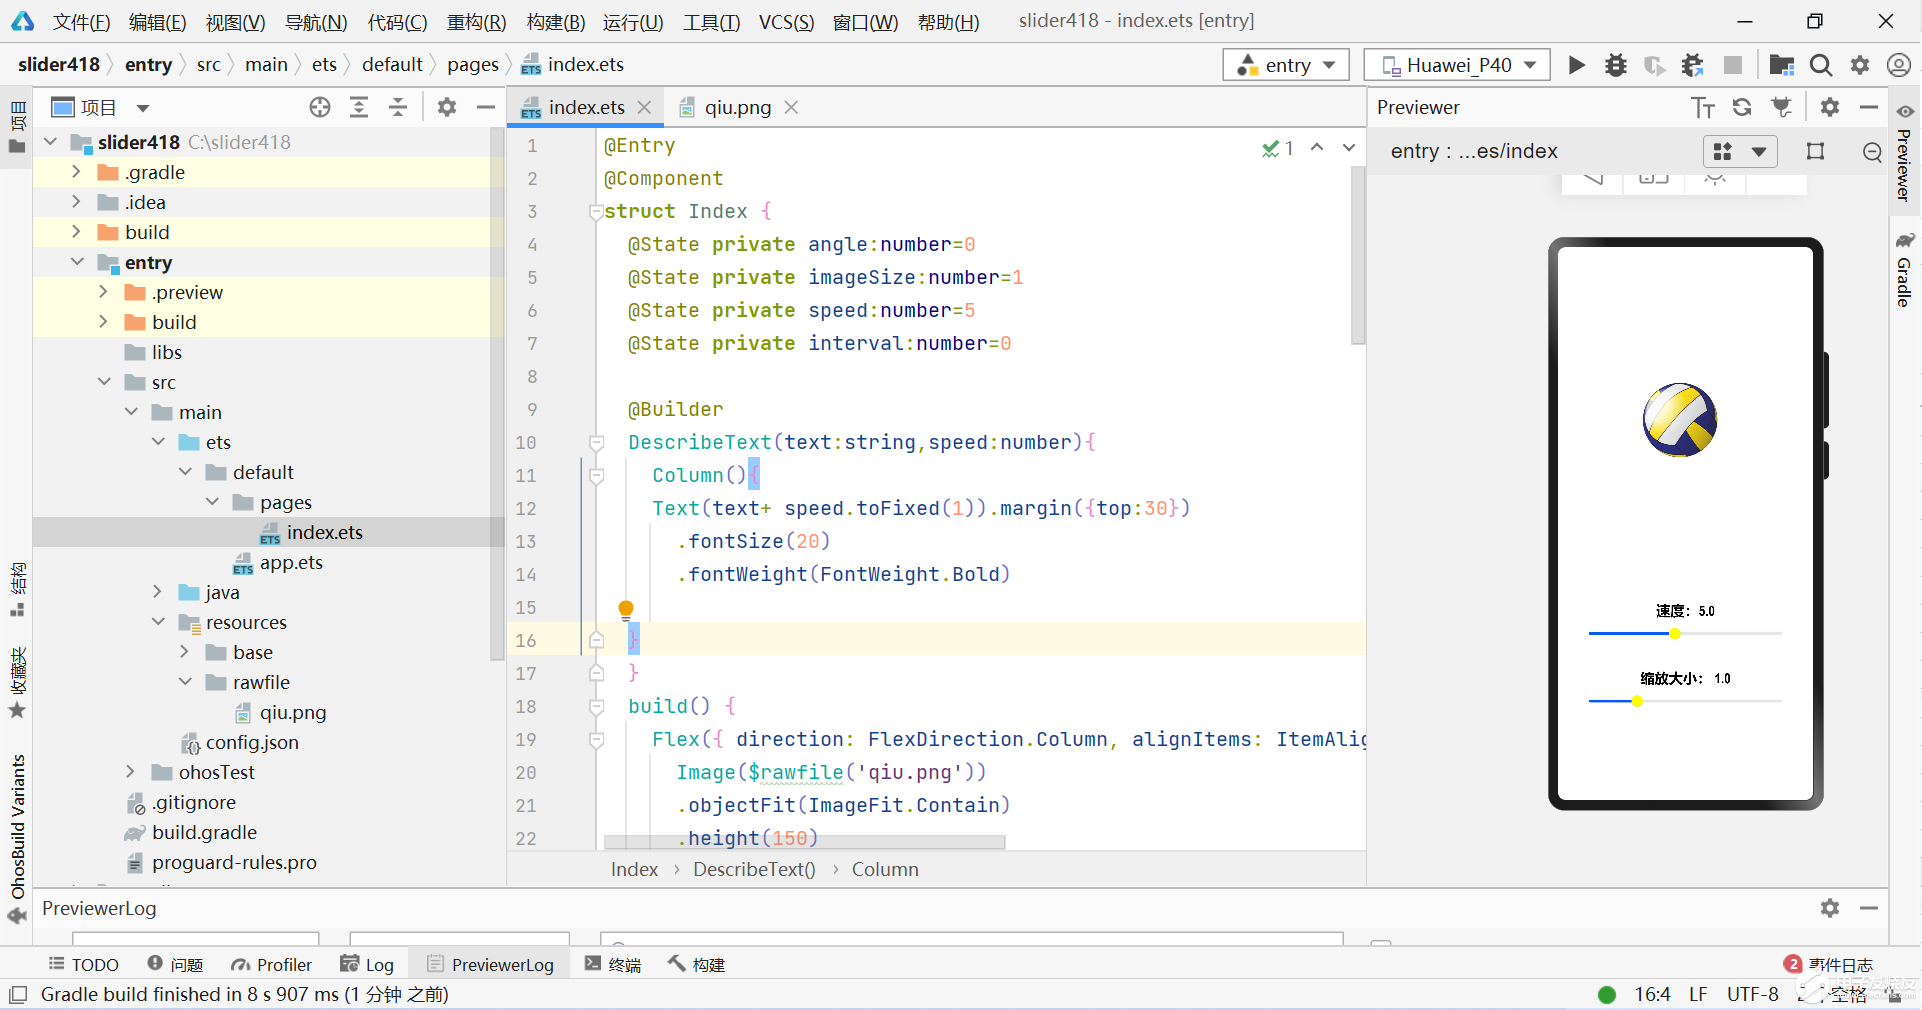Screen dimensions: 1922x1010
Task: Click the intention lightbulb on line 15
Action: click(x=626, y=609)
